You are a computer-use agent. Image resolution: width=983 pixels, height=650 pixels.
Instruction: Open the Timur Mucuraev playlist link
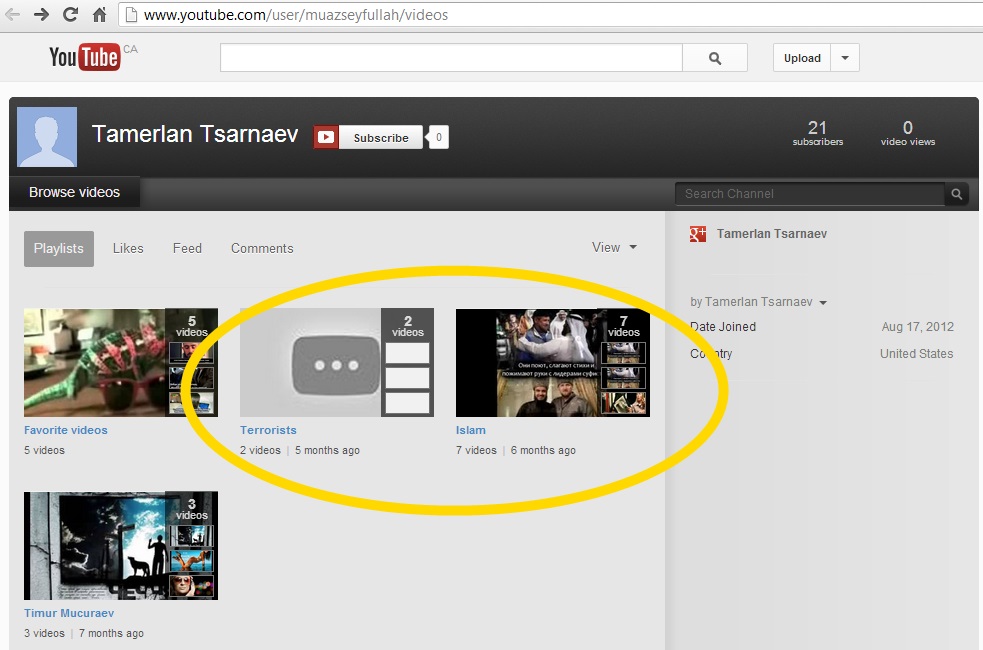tap(69, 613)
